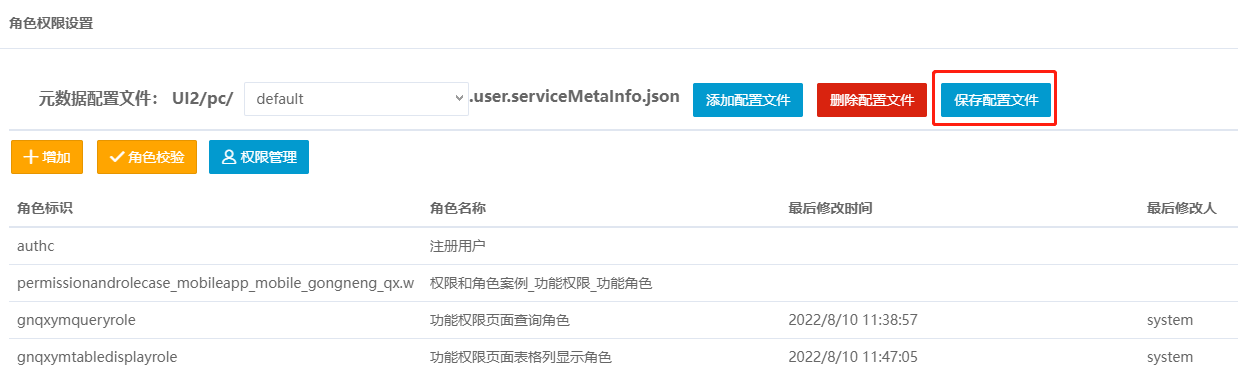This screenshot has height=373, width=1238.
Task: Click the plus icon on 增加 button
Action: point(30,157)
